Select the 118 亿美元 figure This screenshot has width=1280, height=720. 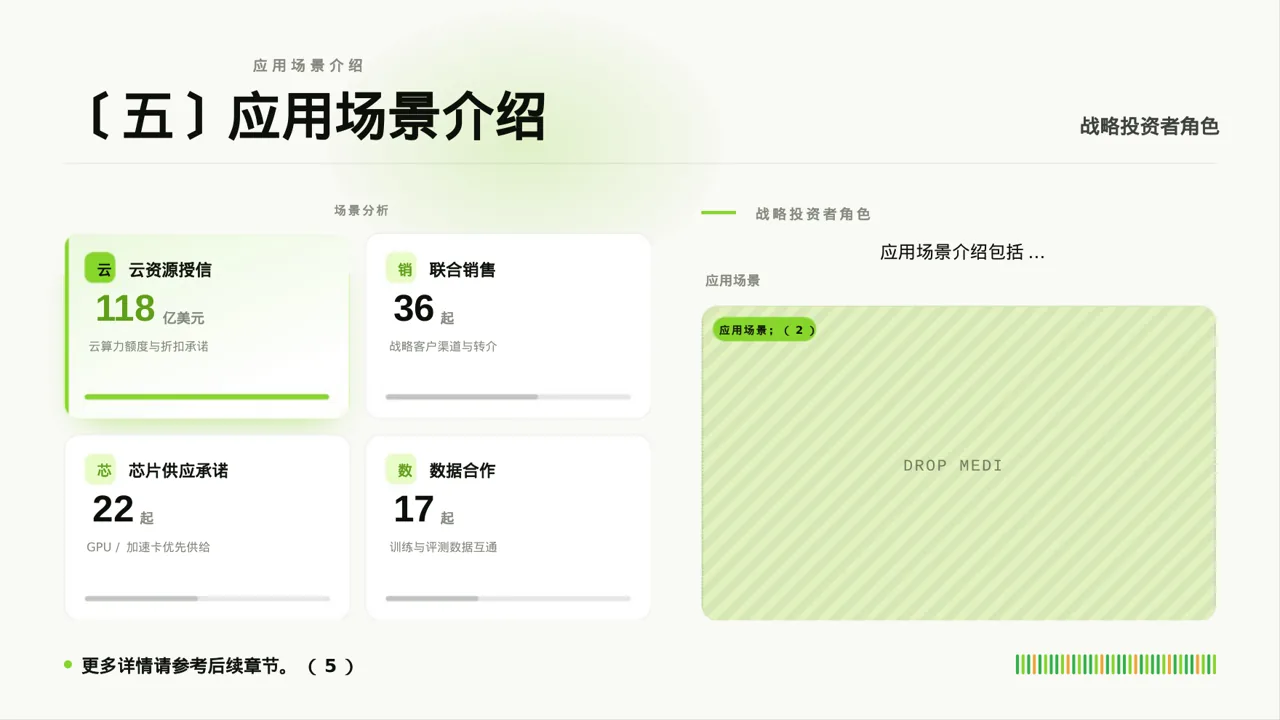150,309
